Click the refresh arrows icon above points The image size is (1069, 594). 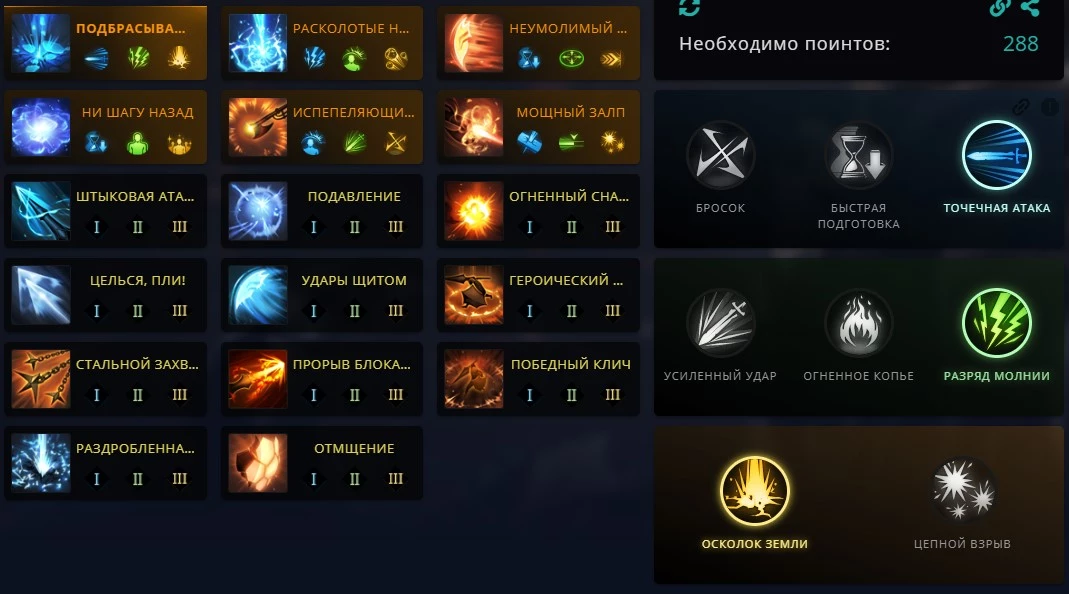click(689, 7)
